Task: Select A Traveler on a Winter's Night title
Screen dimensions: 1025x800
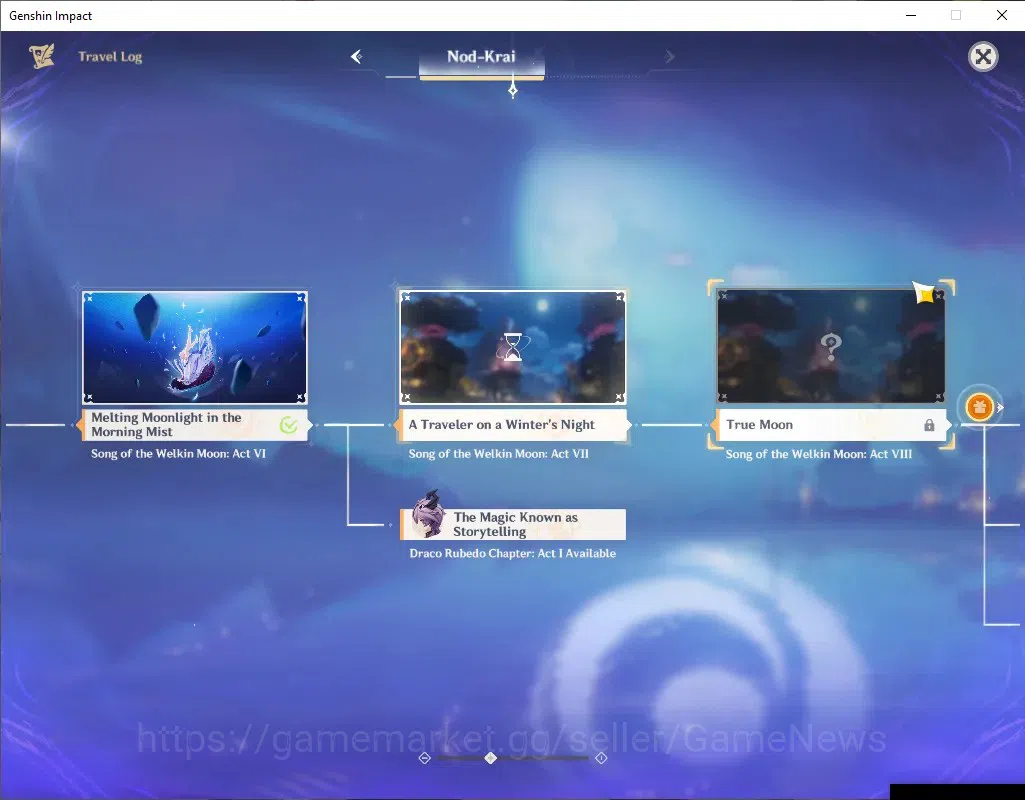Action: tap(501, 425)
